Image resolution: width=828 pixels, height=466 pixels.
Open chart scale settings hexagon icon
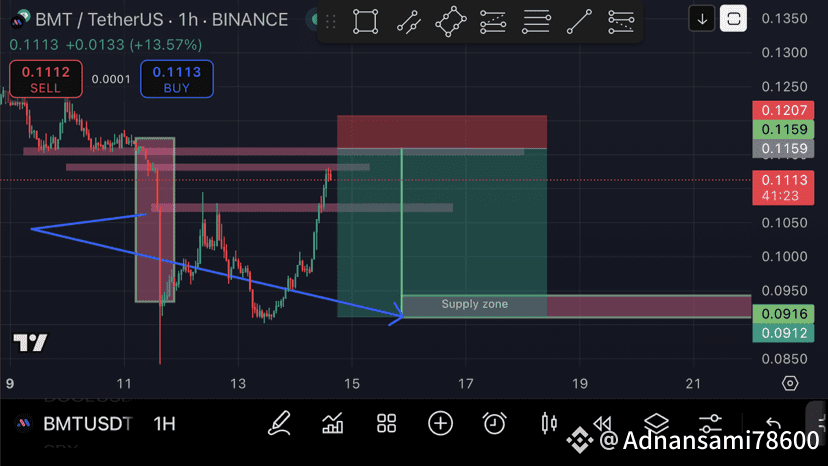tap(790, 383)
